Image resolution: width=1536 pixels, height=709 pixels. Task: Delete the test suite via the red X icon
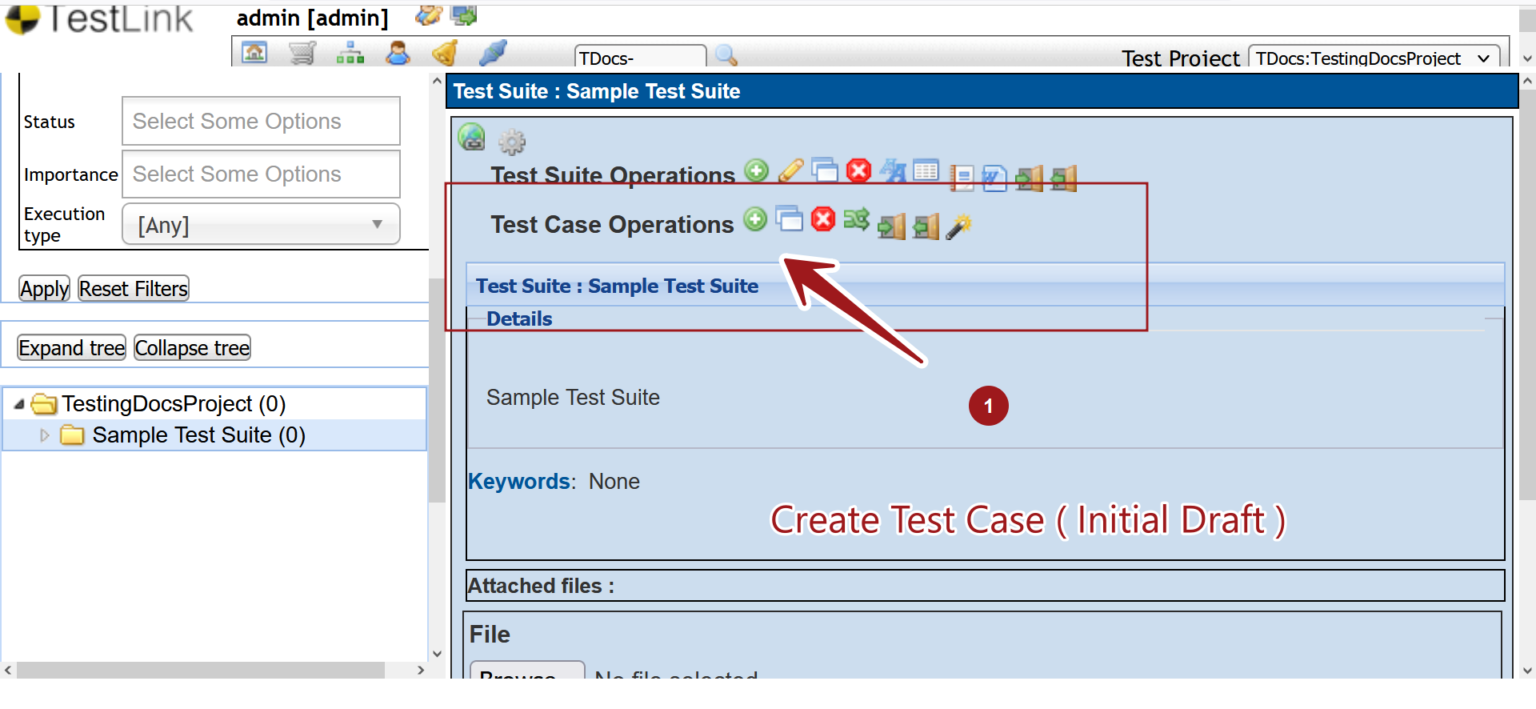point(858,170)
